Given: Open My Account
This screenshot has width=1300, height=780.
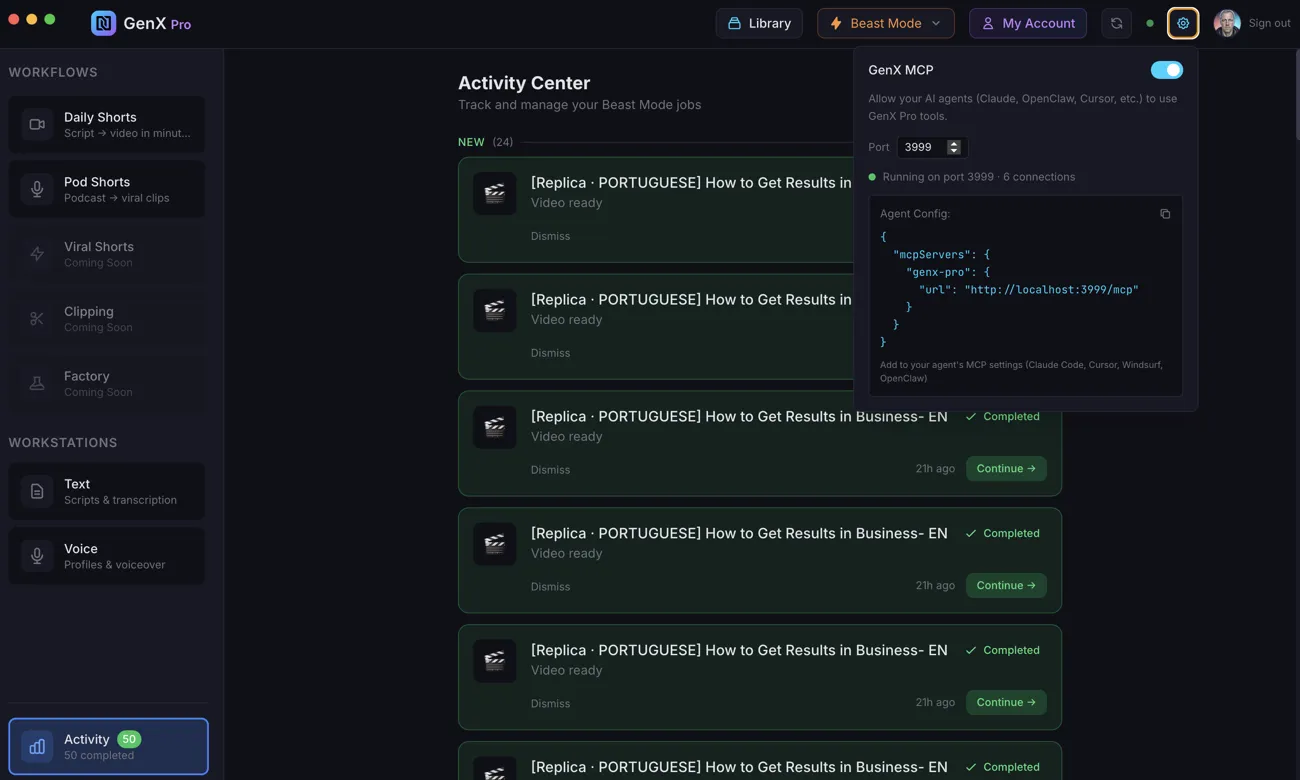Looking at the screenshot, I should [1027, 23].
